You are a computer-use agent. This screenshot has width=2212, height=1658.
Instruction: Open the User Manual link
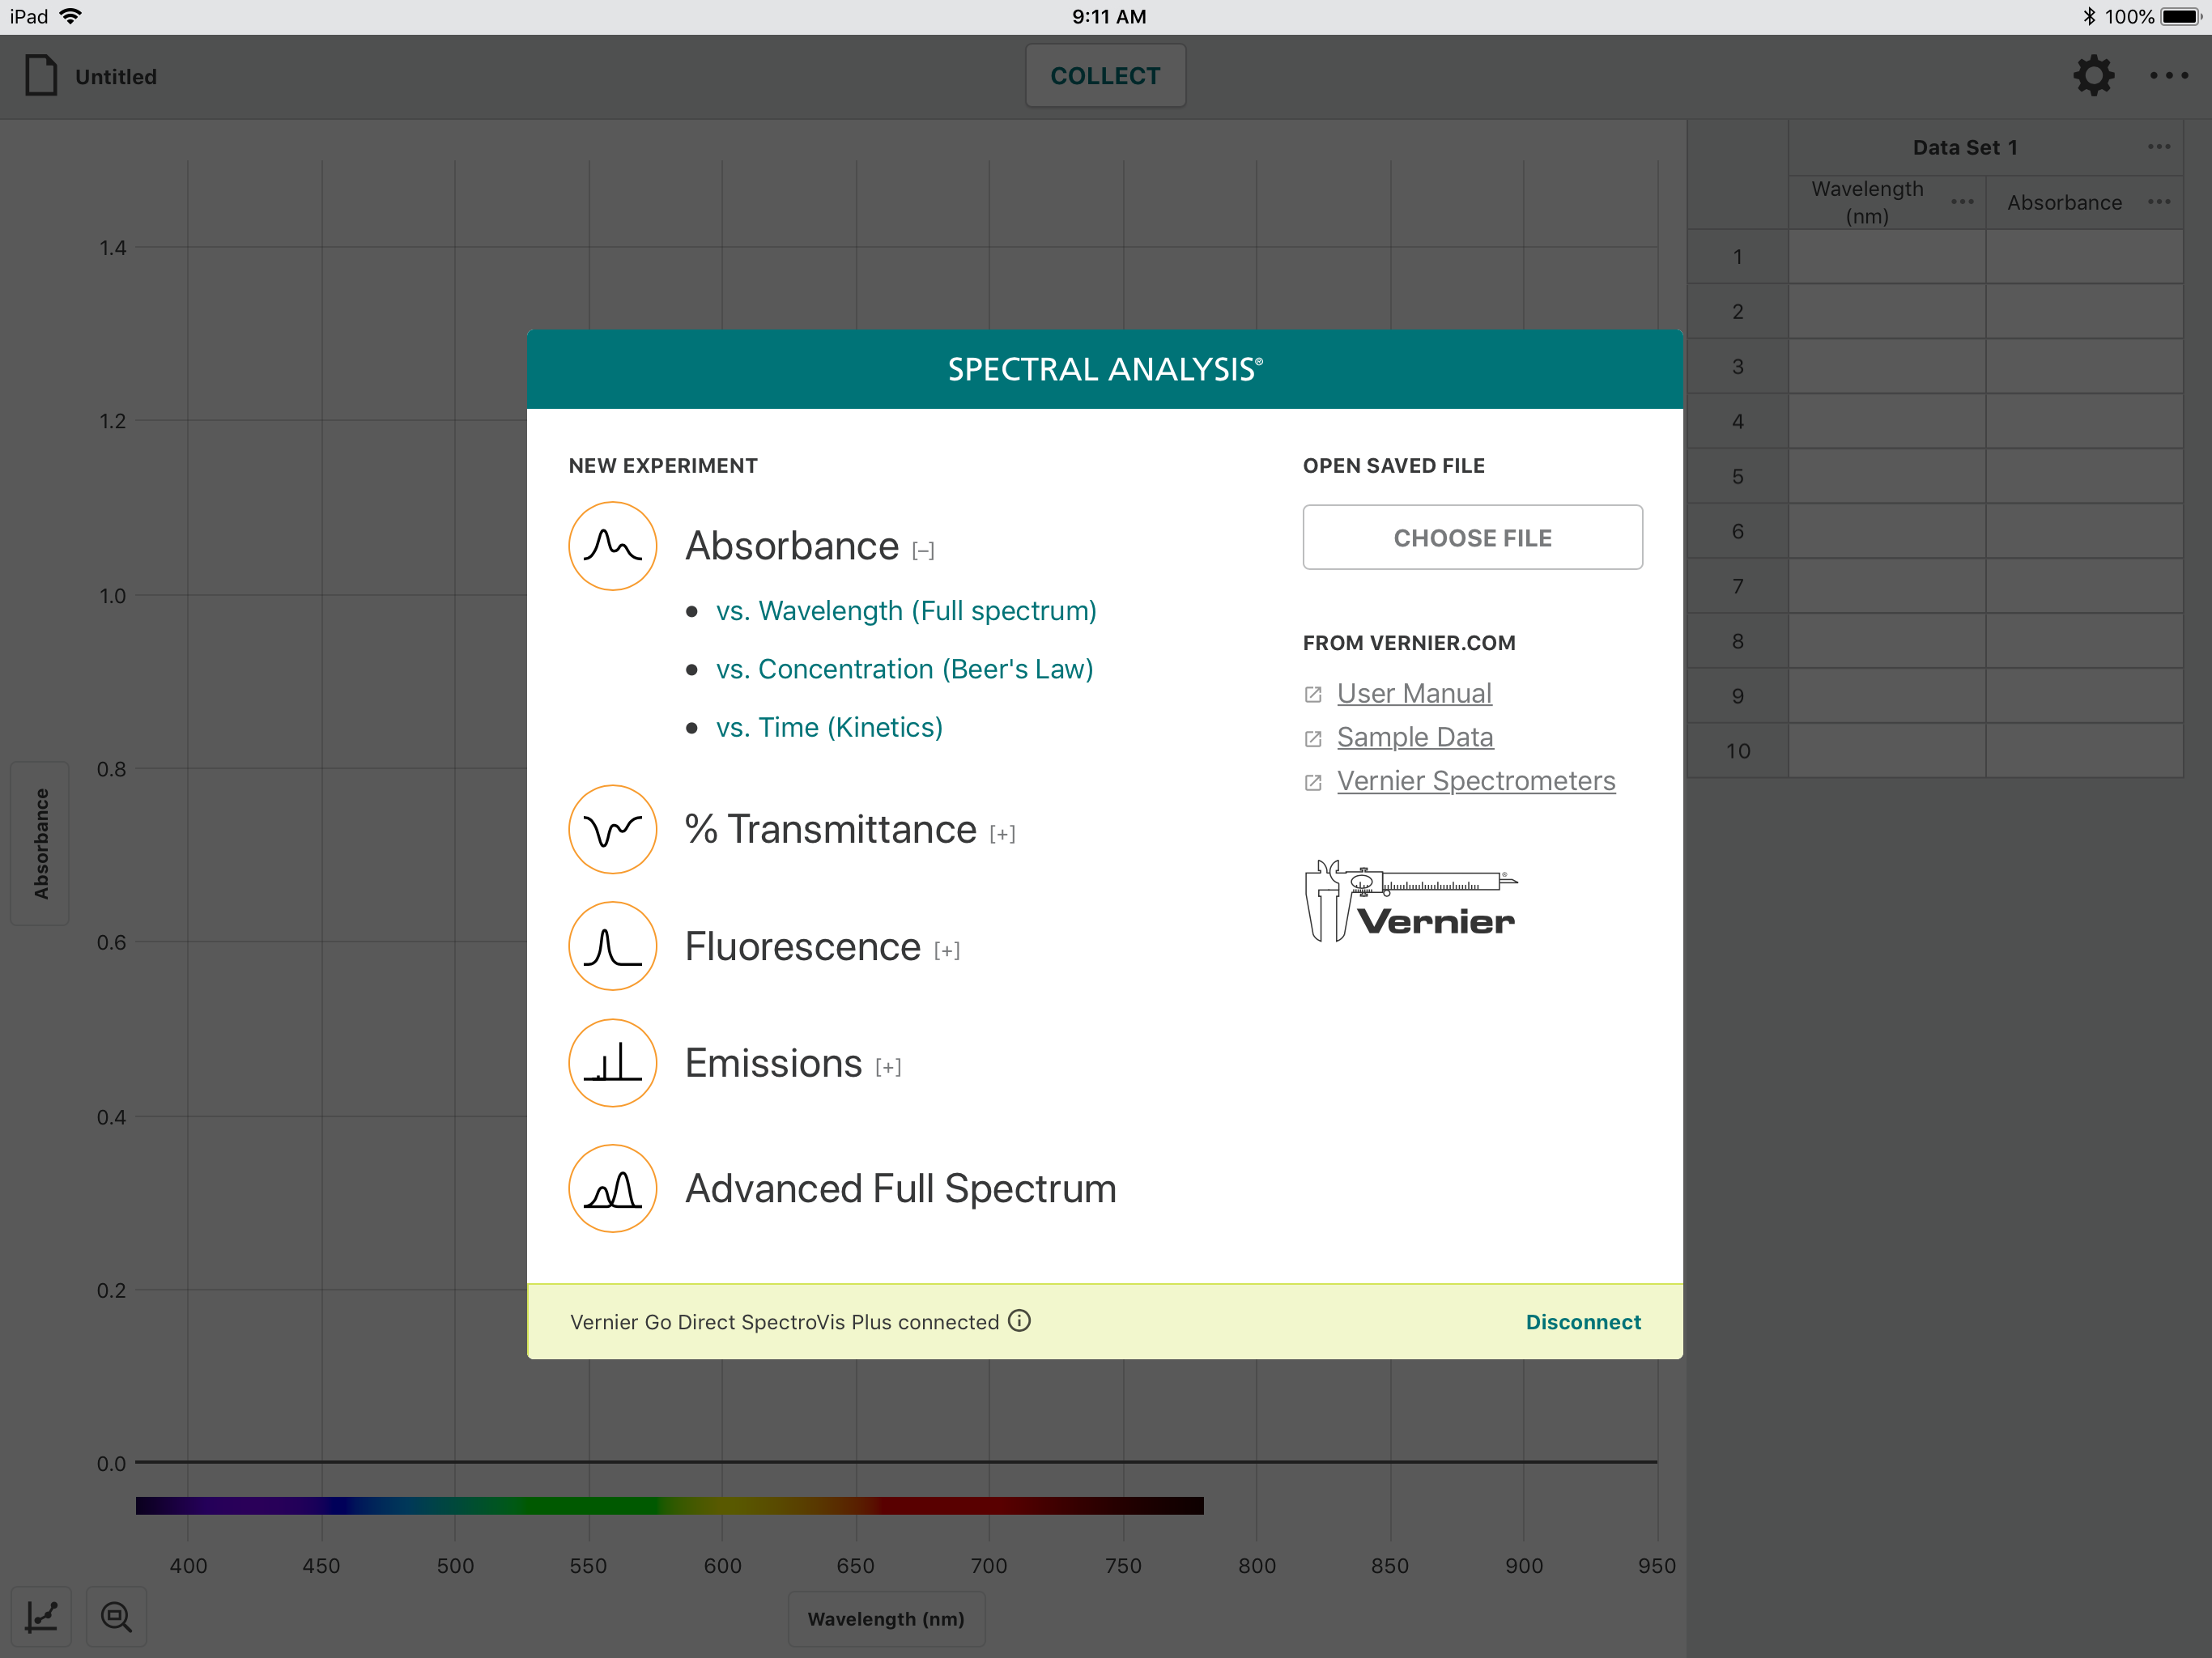[x=1413, y=693]
